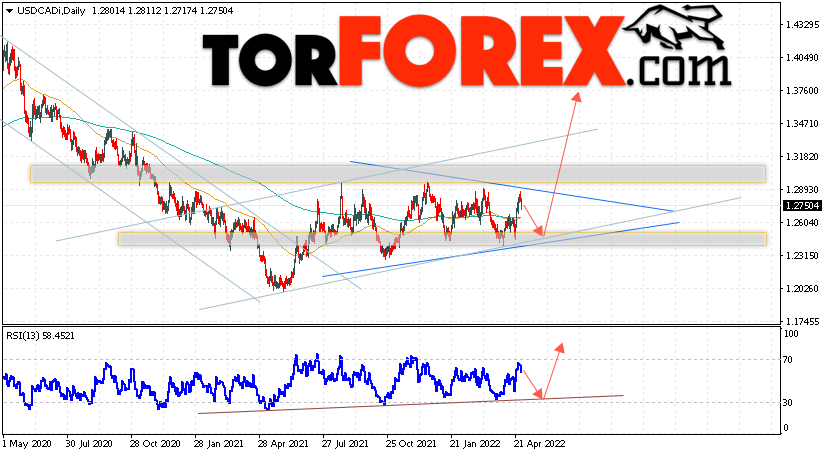Screen dimensions: 826x455
Task: Click the 1.26040 price axis value
Action: tap(801, 223)
